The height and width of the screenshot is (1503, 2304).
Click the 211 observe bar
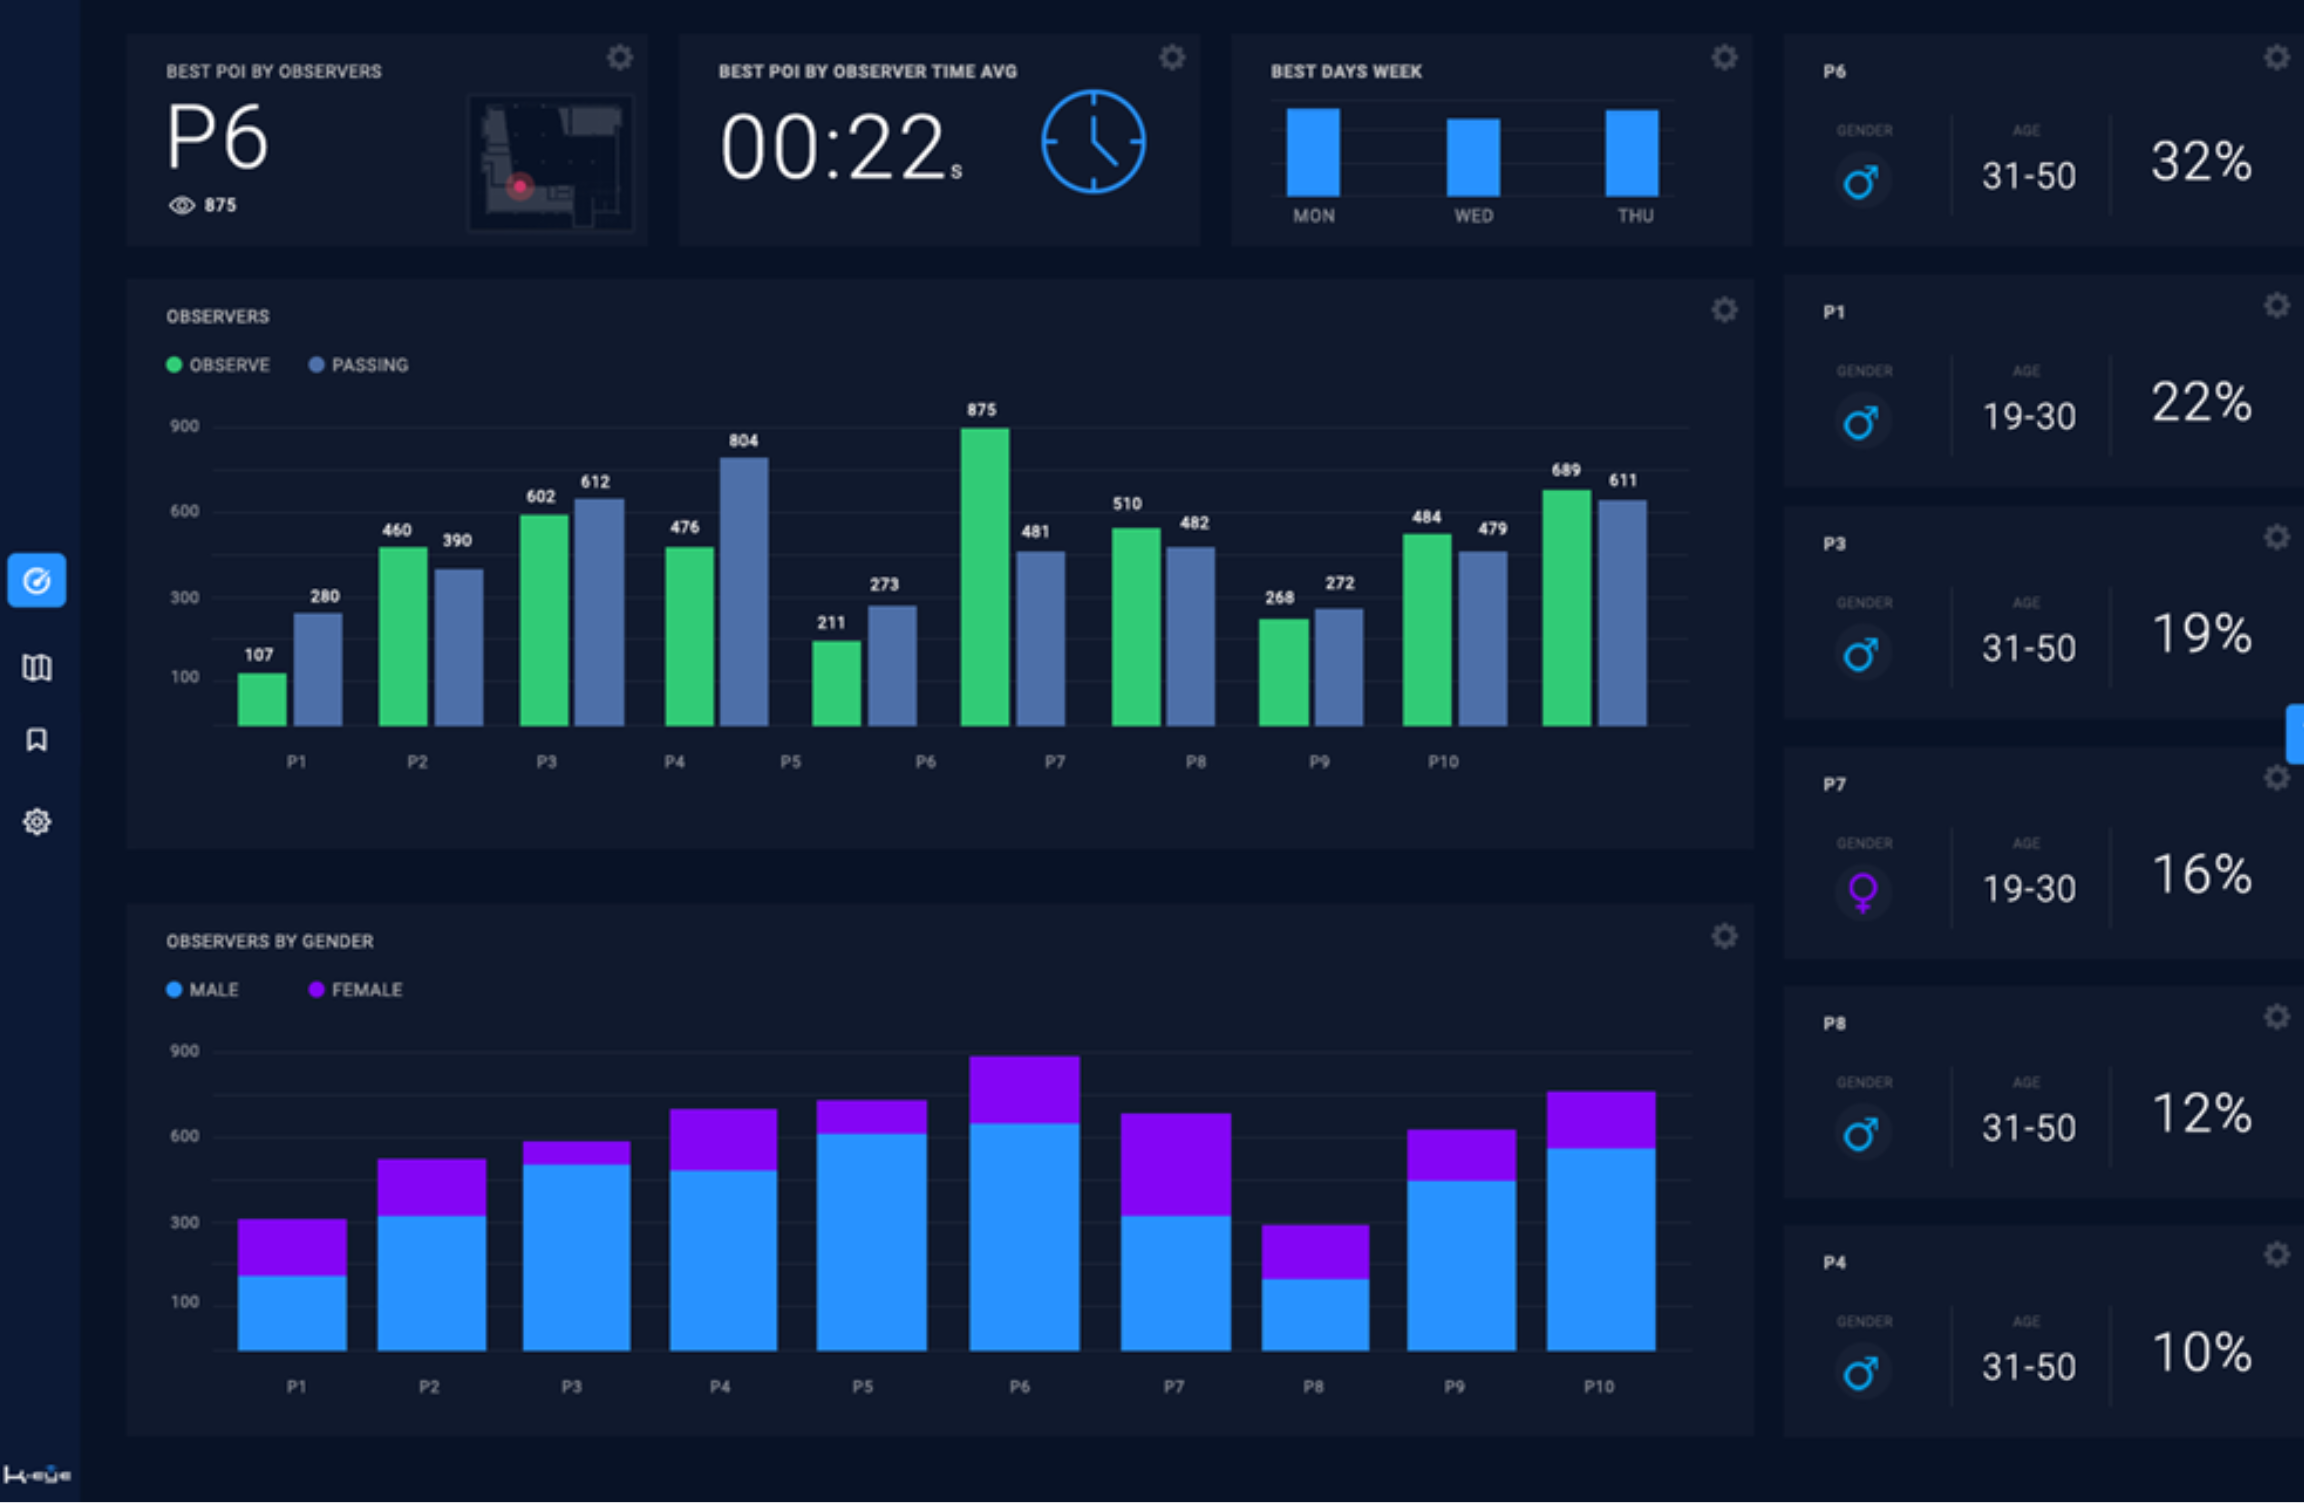[836, 683]
